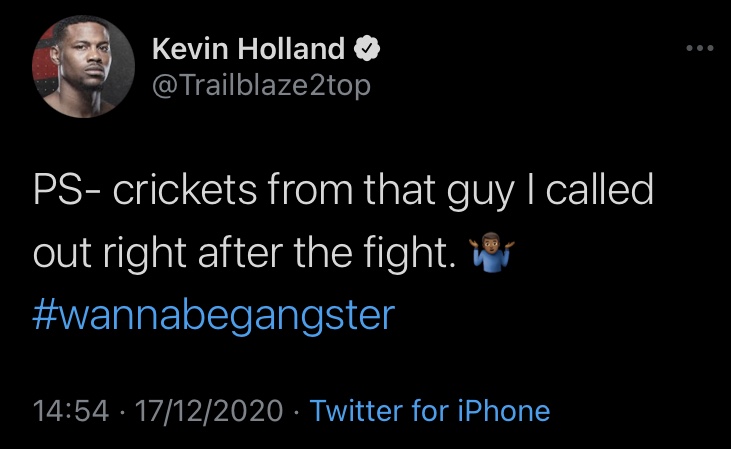Click the word "after" in the tweet

point(240,252)
